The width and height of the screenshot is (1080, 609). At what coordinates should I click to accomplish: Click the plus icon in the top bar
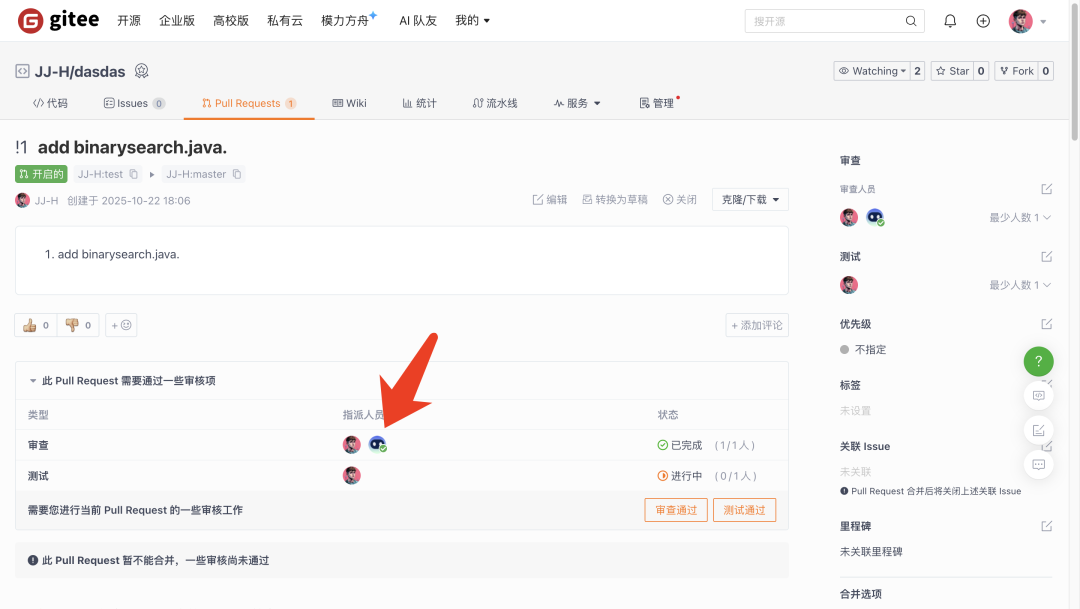(983, 19)
